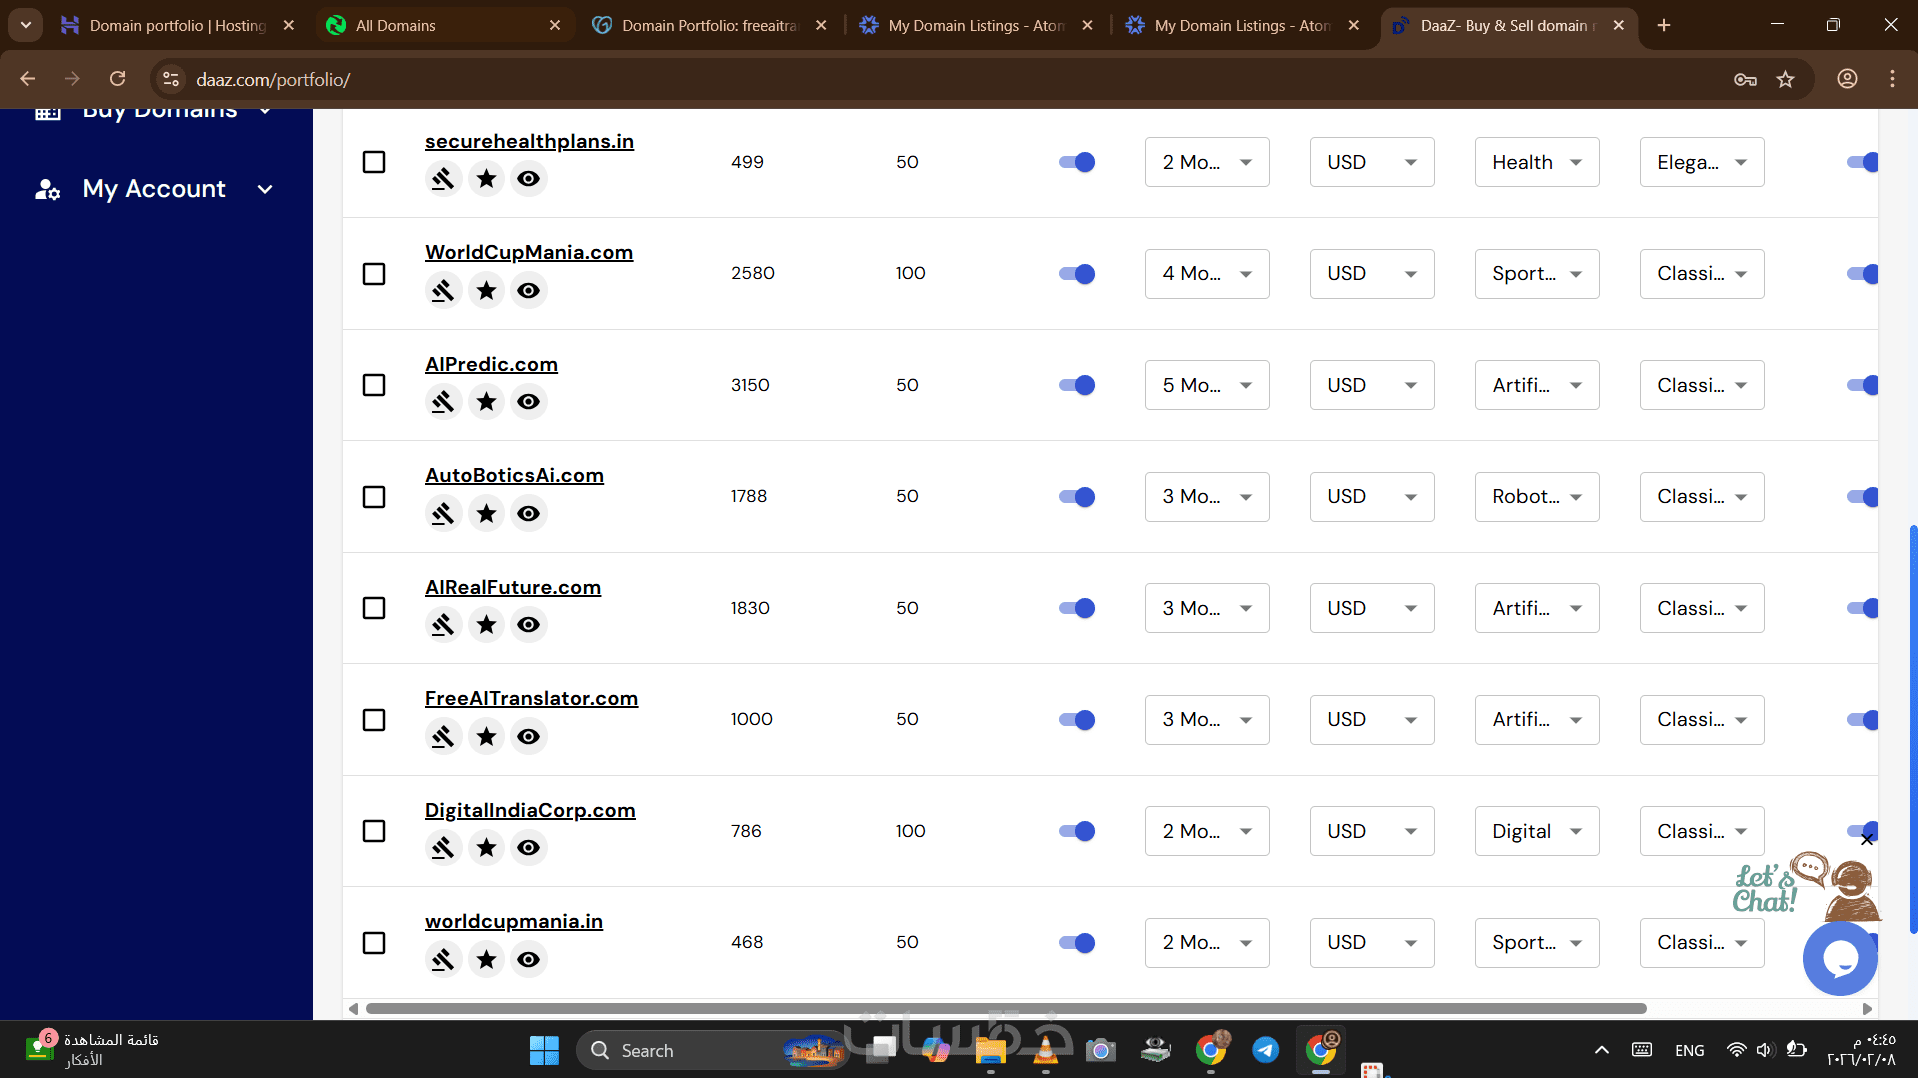Select the AIPredic.com row checkbox
This screenshot has height=1078, width=1918.
pos(374,385)
